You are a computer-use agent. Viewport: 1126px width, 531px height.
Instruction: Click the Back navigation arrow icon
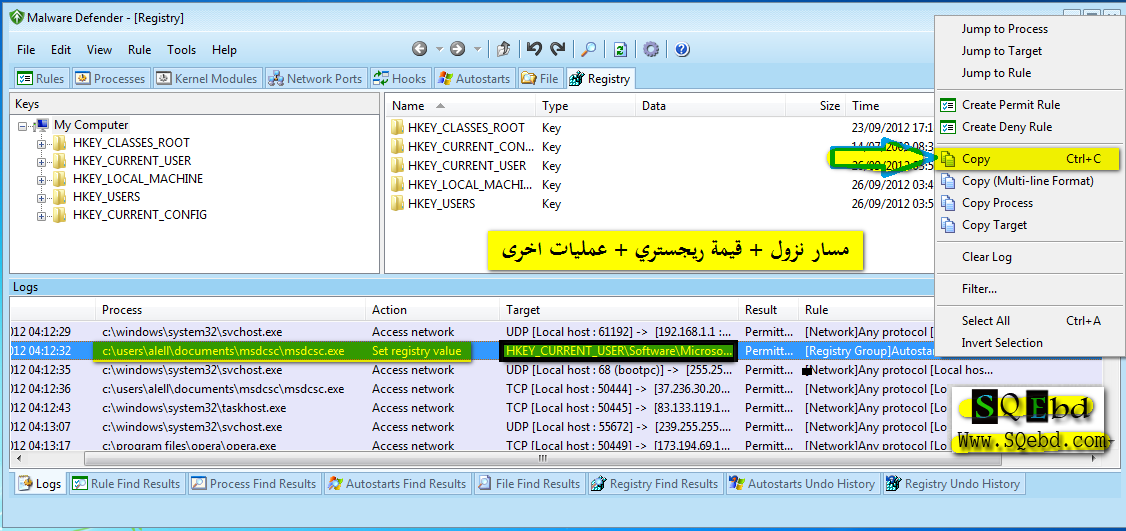pyautogui.click(x=419, y=49)
